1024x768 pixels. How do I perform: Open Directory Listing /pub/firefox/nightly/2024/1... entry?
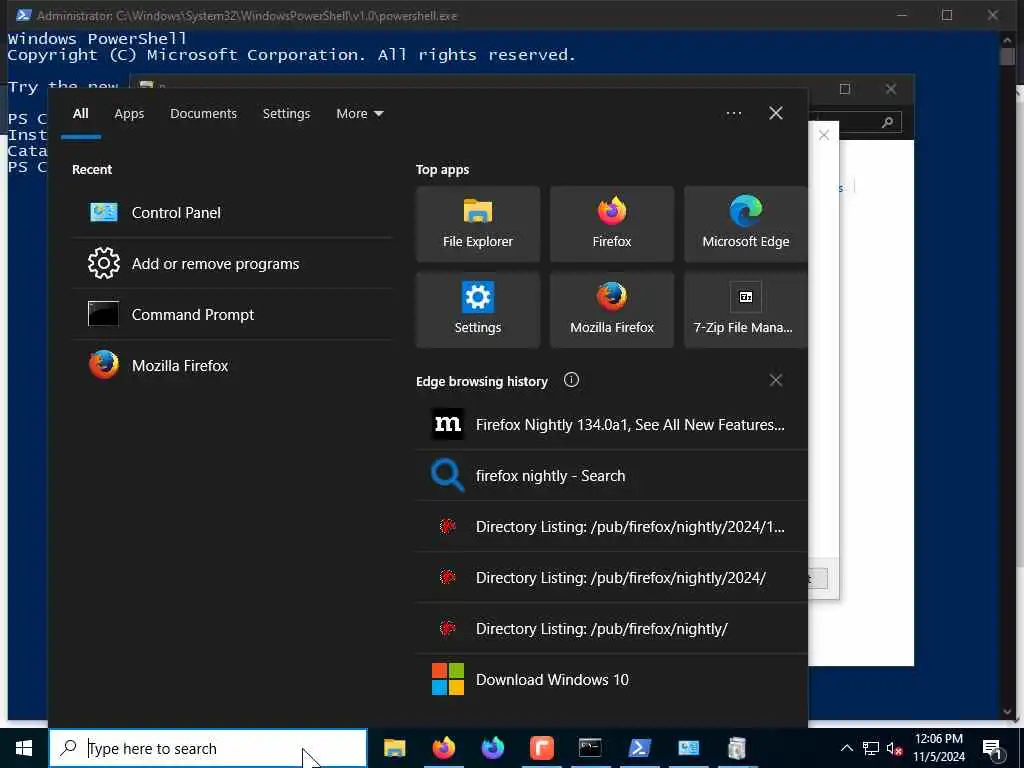pyautogui.click(x=612, y=526)
